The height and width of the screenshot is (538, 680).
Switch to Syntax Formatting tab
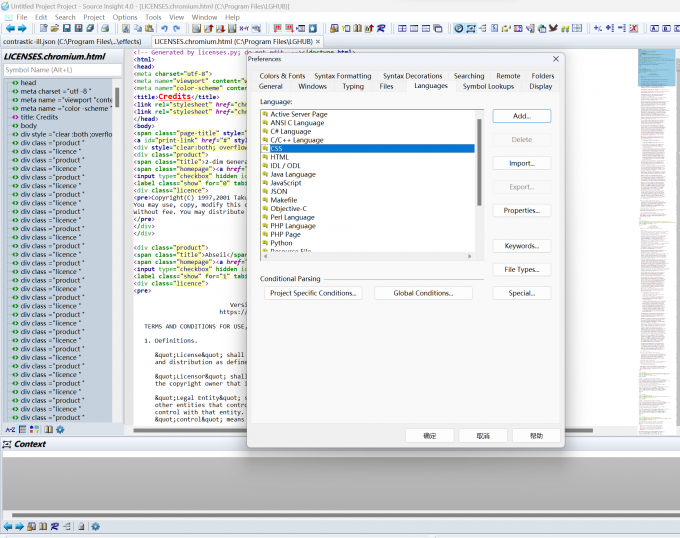click(x=342, y=76)
